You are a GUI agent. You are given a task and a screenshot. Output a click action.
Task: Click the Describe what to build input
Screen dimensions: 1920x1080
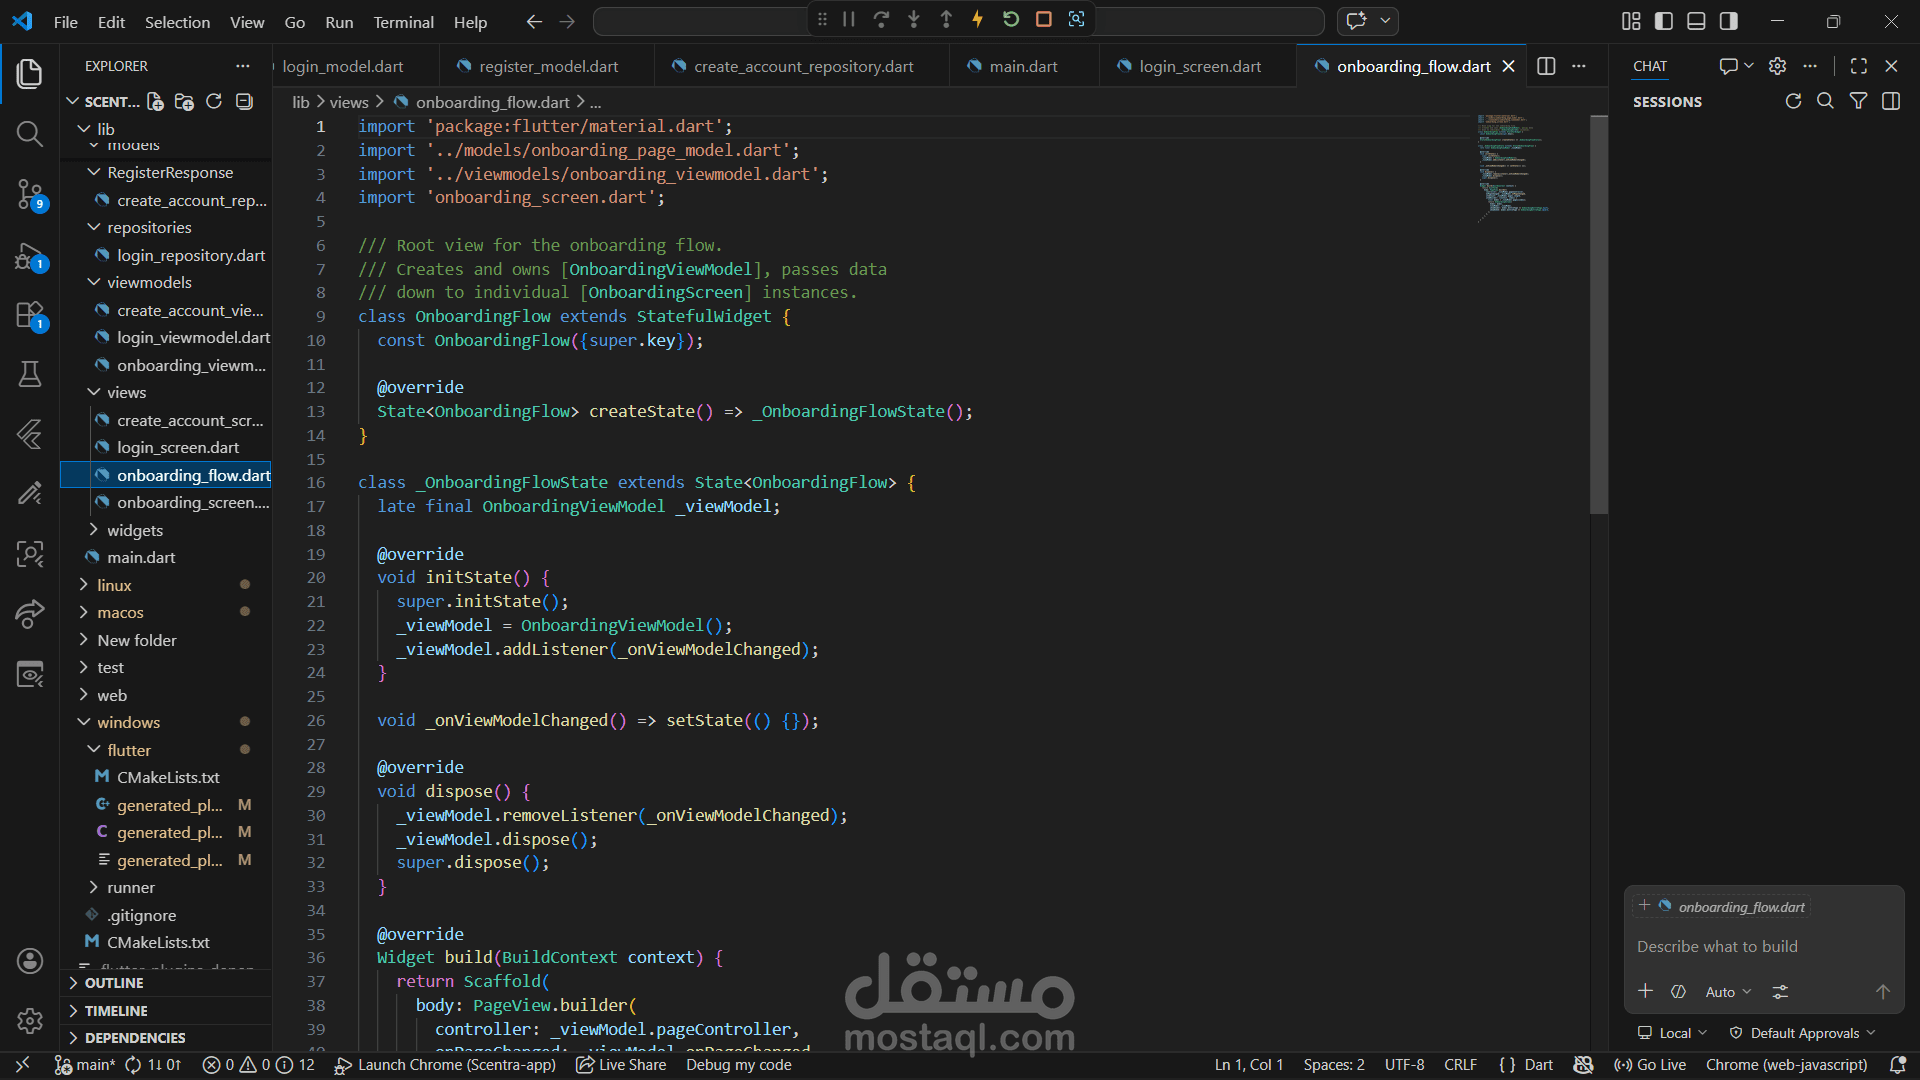coord(1717,946)
